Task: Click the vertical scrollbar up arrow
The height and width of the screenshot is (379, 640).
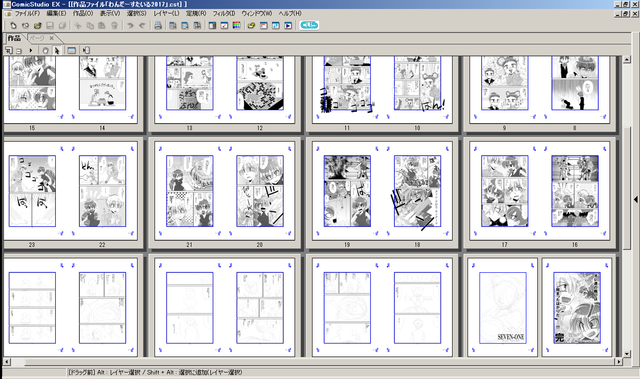Action: click(x=627, y=60)
